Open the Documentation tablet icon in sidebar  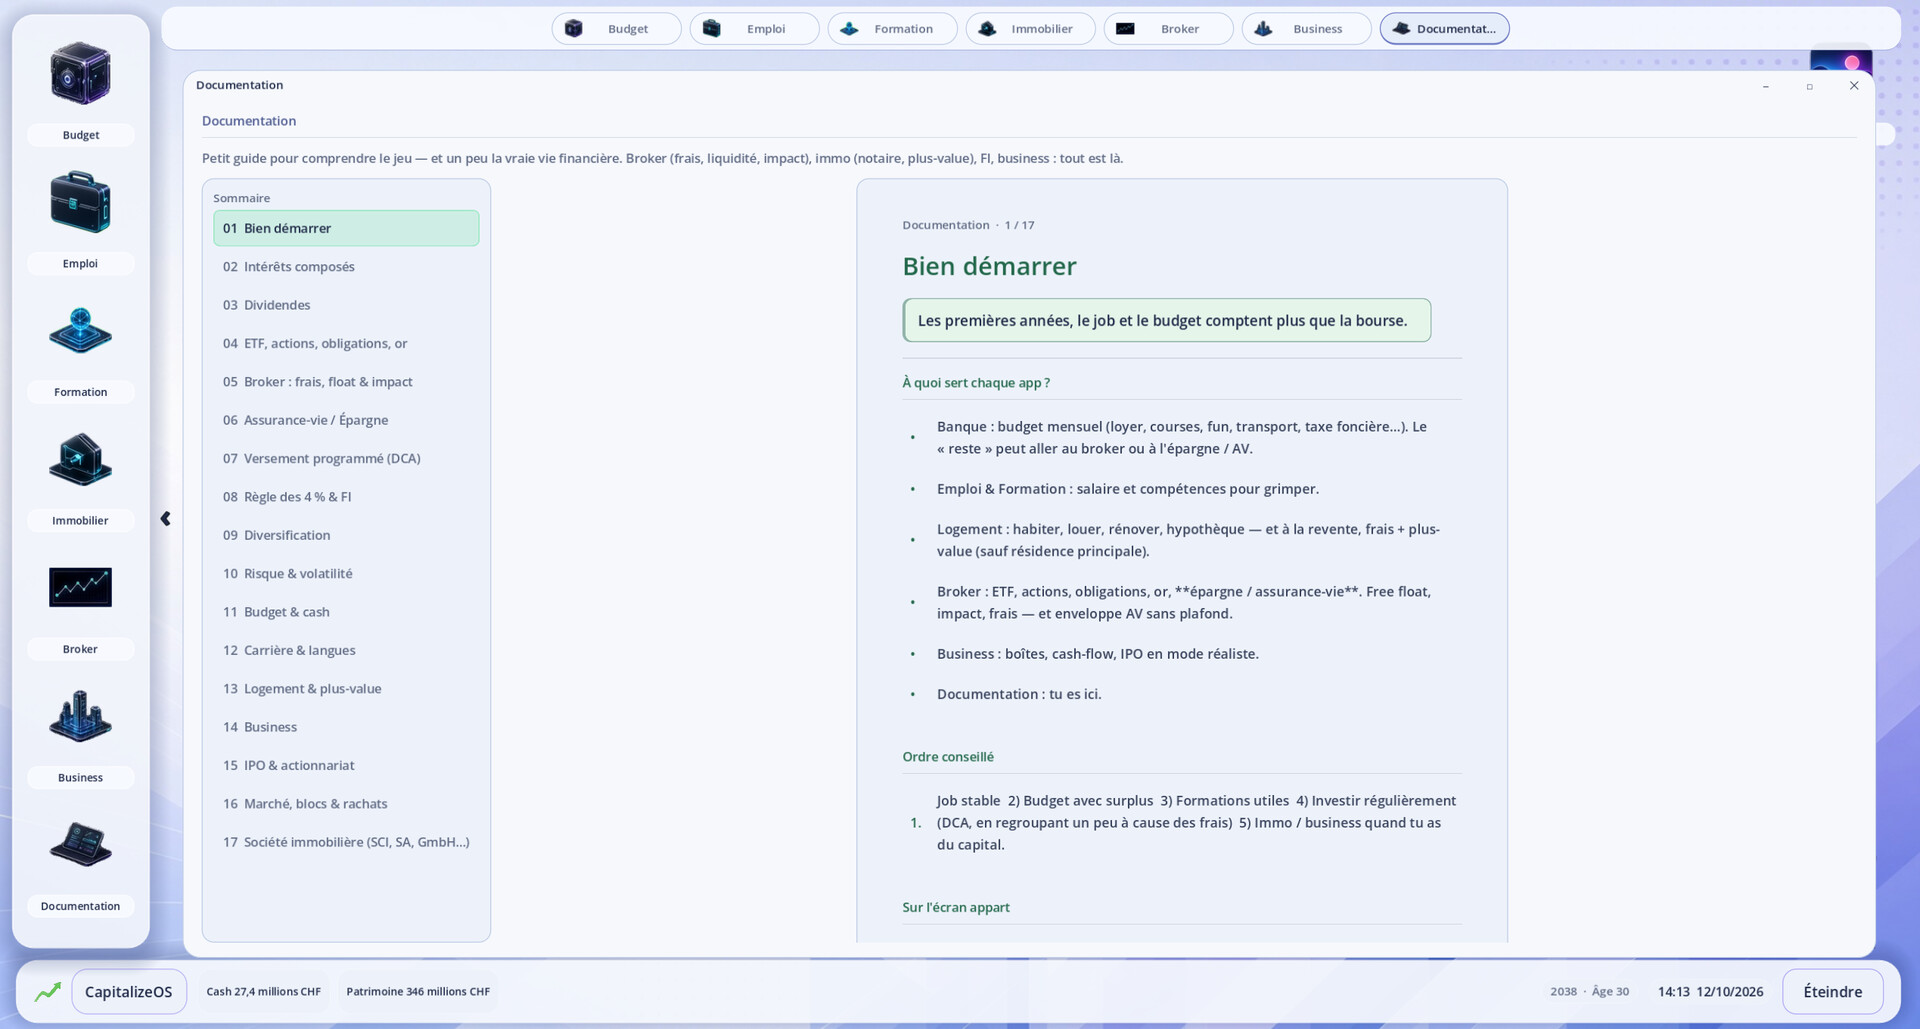tap(80, 844)
